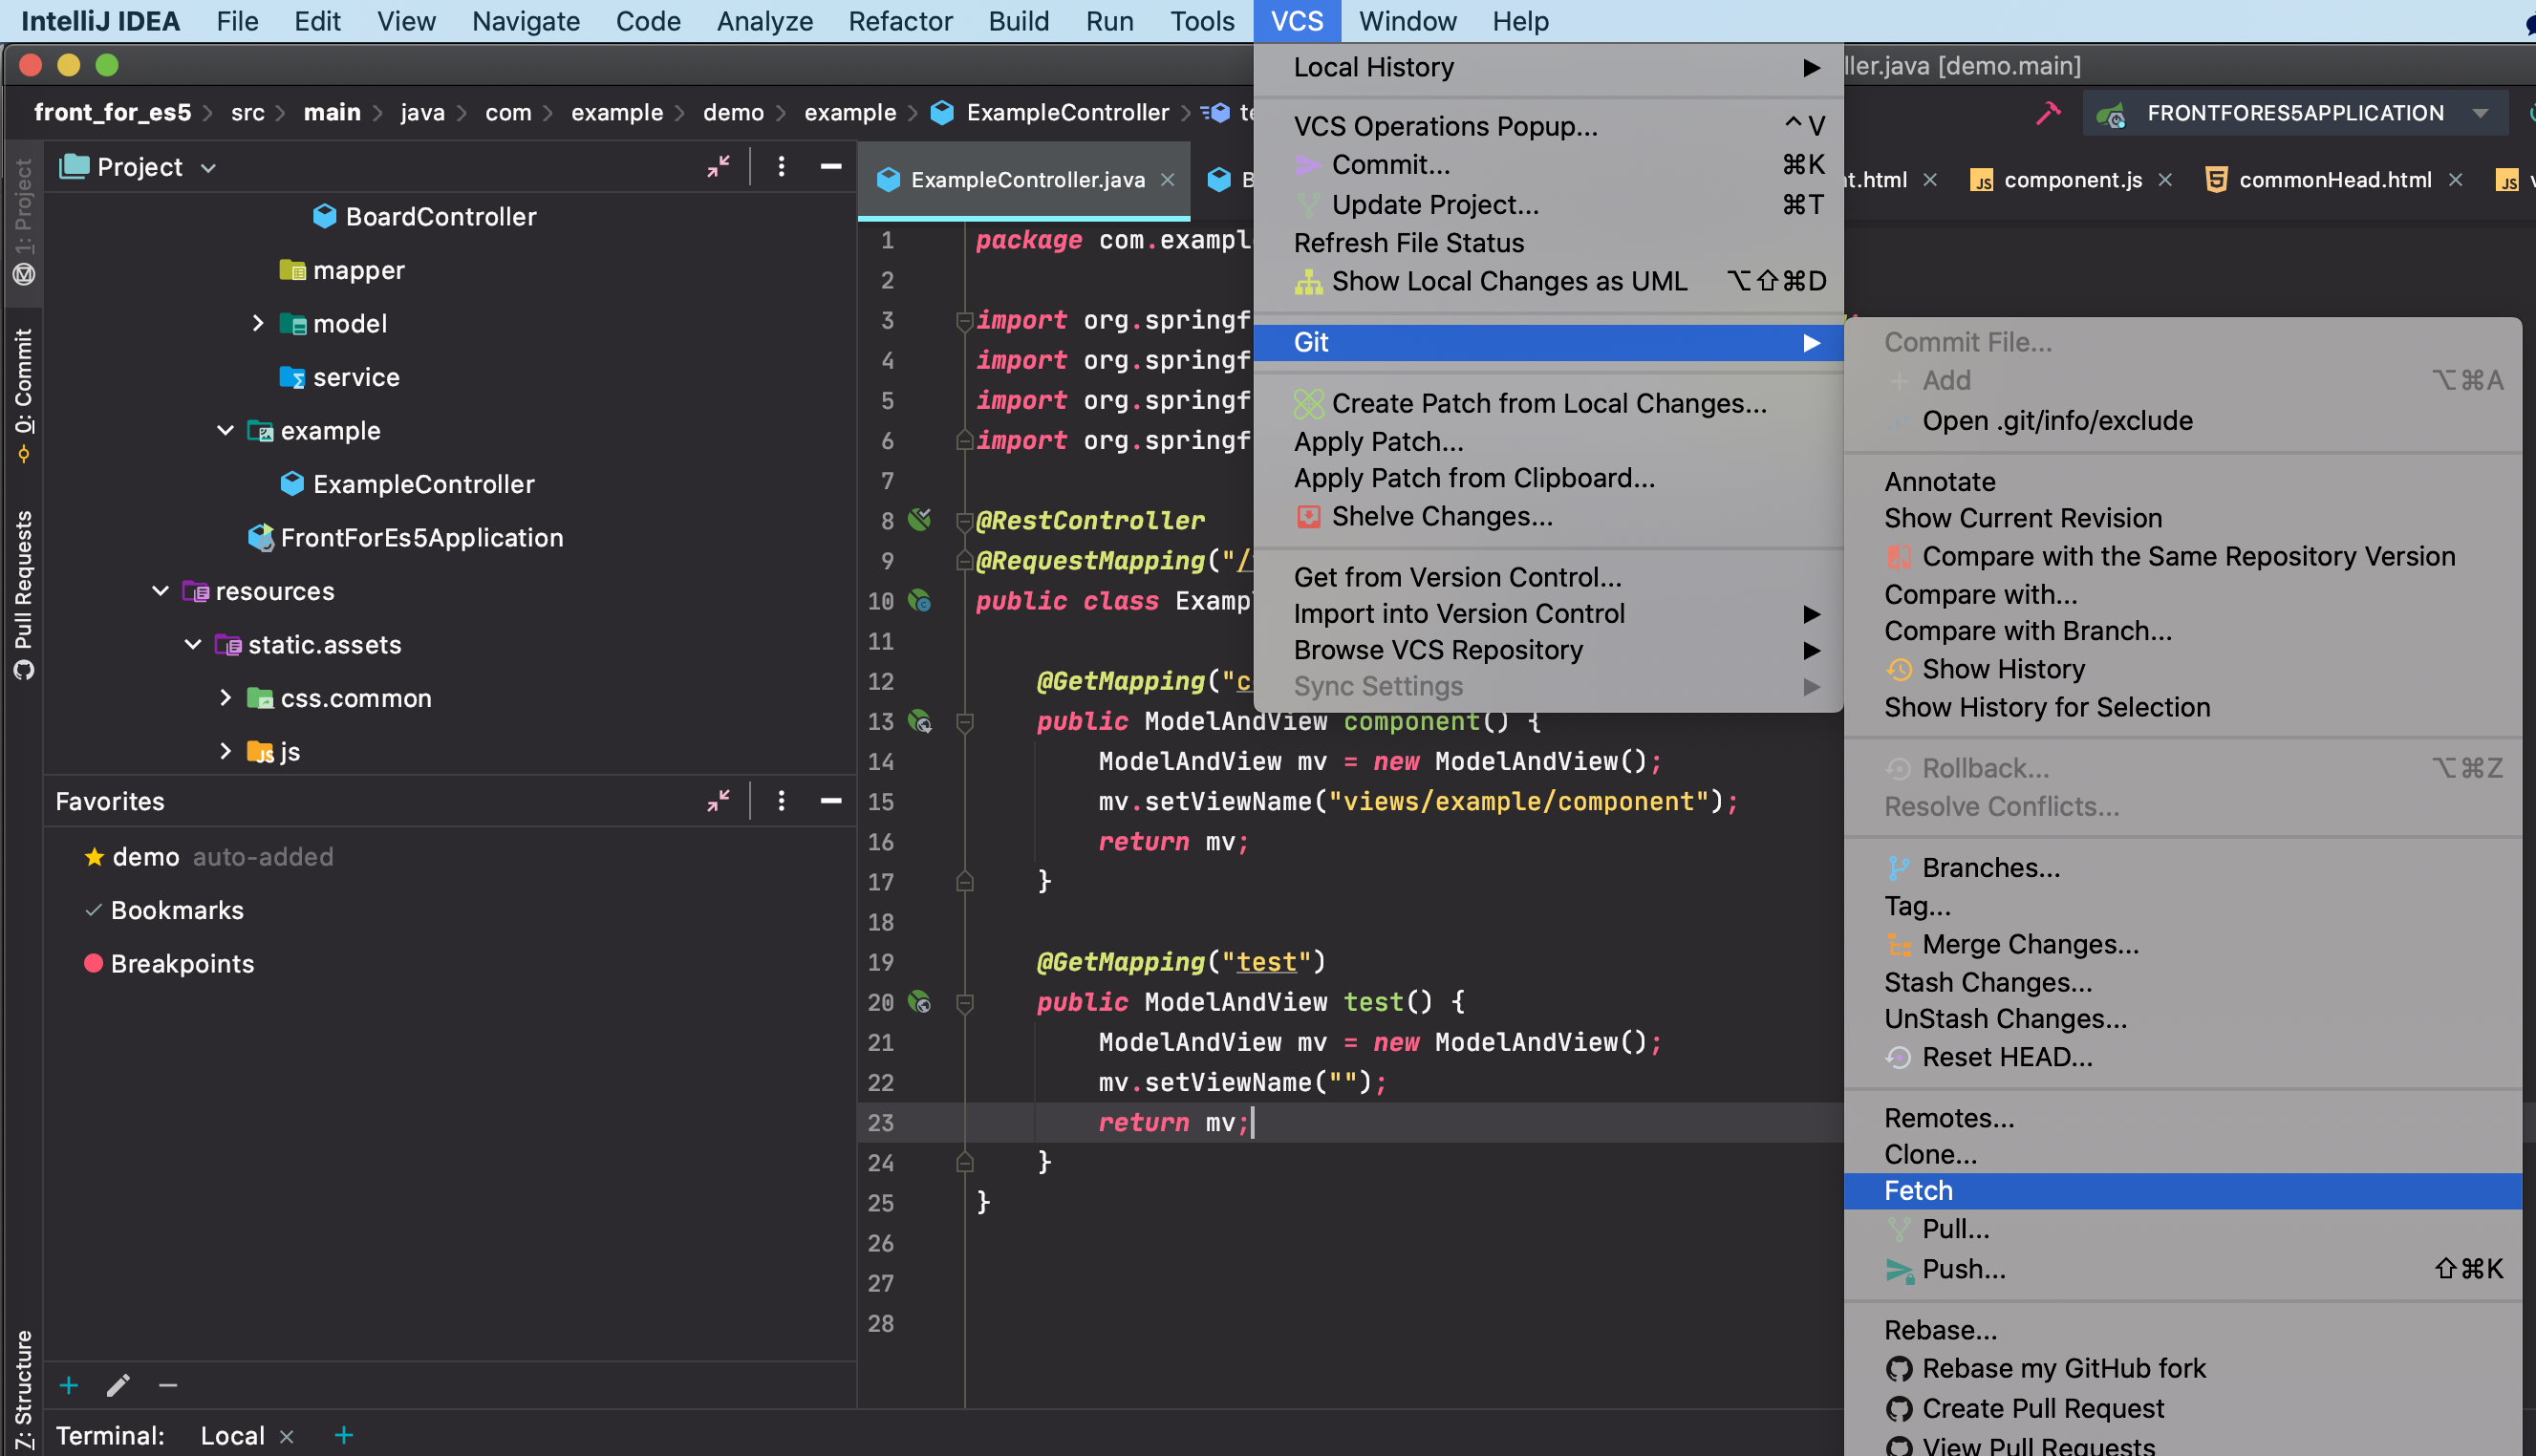Choose Push... in Git submenu

click(2182, 1268)
